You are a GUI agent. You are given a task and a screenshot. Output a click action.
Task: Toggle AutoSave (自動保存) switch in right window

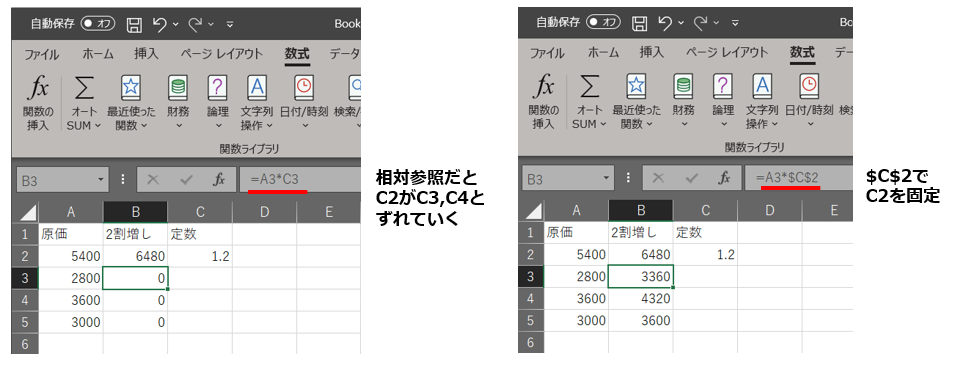point(603,23)
